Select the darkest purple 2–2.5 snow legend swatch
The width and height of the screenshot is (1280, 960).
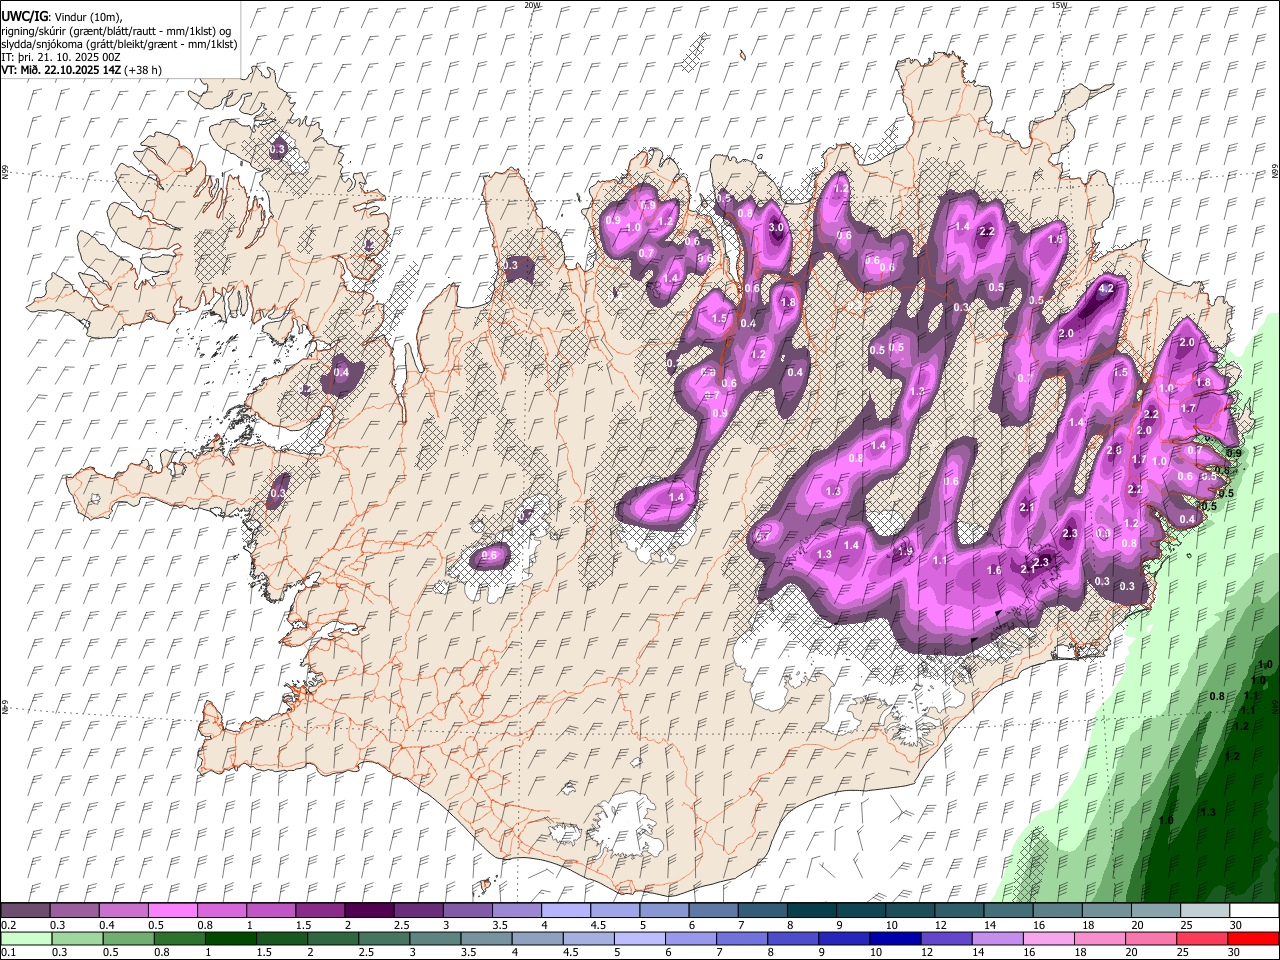pos(369,910)
